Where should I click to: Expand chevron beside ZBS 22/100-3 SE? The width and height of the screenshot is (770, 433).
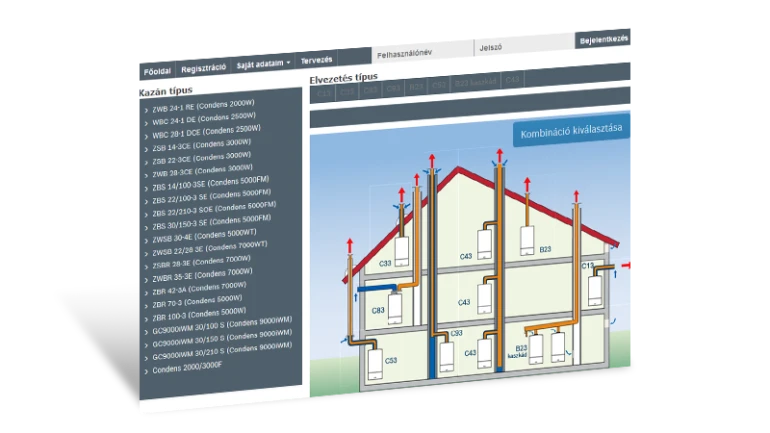(x=146, y=202)
